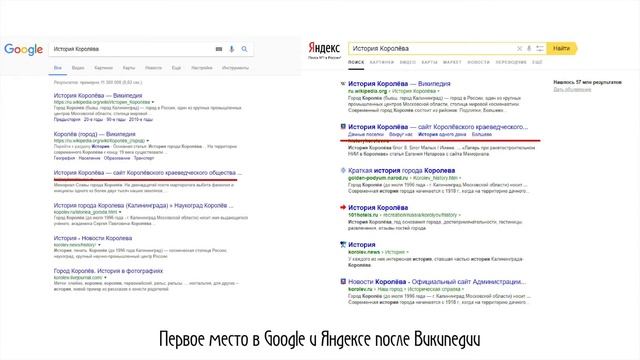Screen dimensions: 640x360
Task: Open Google 'Инструменты' search tools
Action: point(235,68)
